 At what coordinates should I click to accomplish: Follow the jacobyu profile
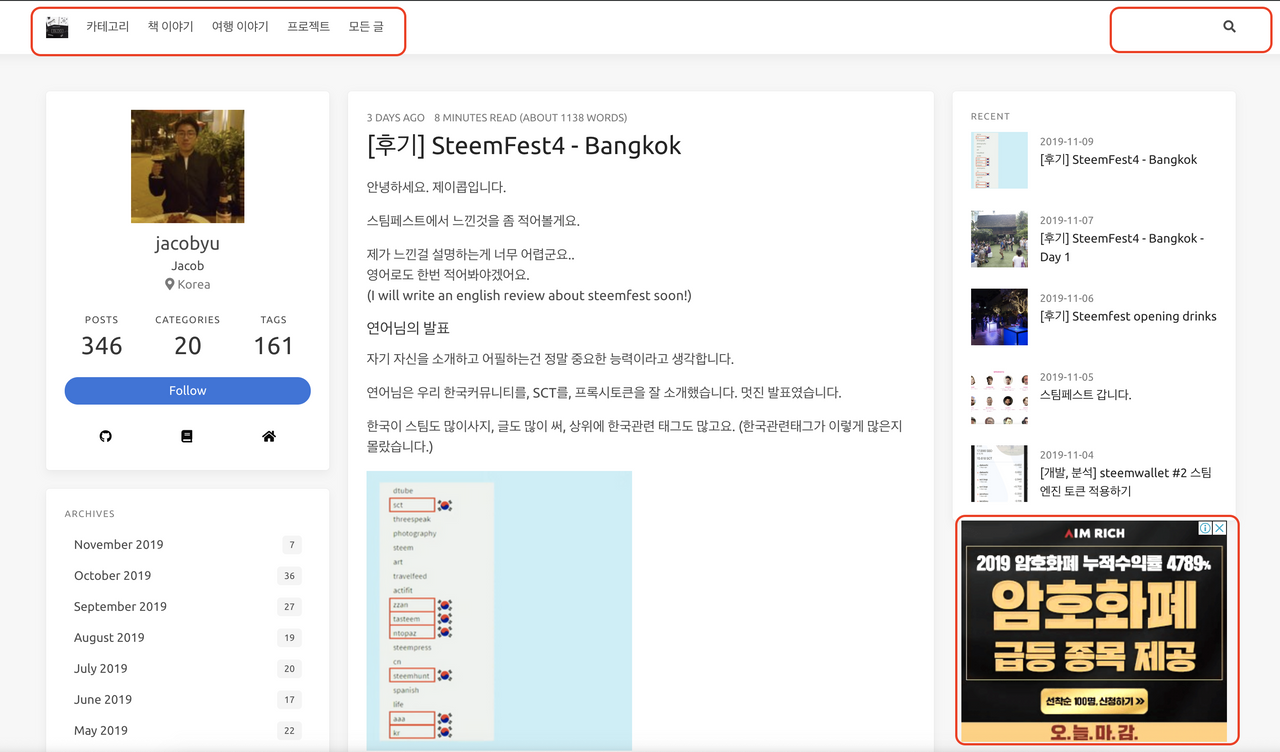[188, 391]
